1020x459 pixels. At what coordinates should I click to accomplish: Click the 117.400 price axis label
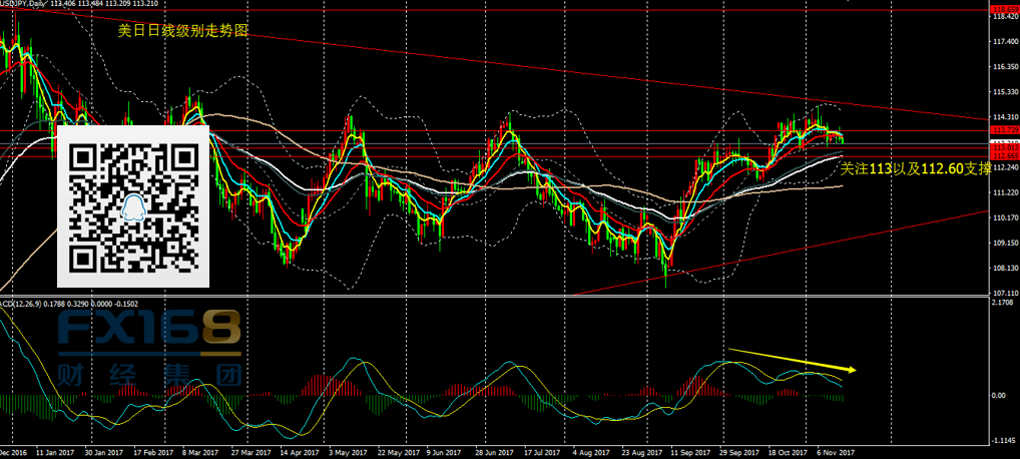click(1004, 42)
